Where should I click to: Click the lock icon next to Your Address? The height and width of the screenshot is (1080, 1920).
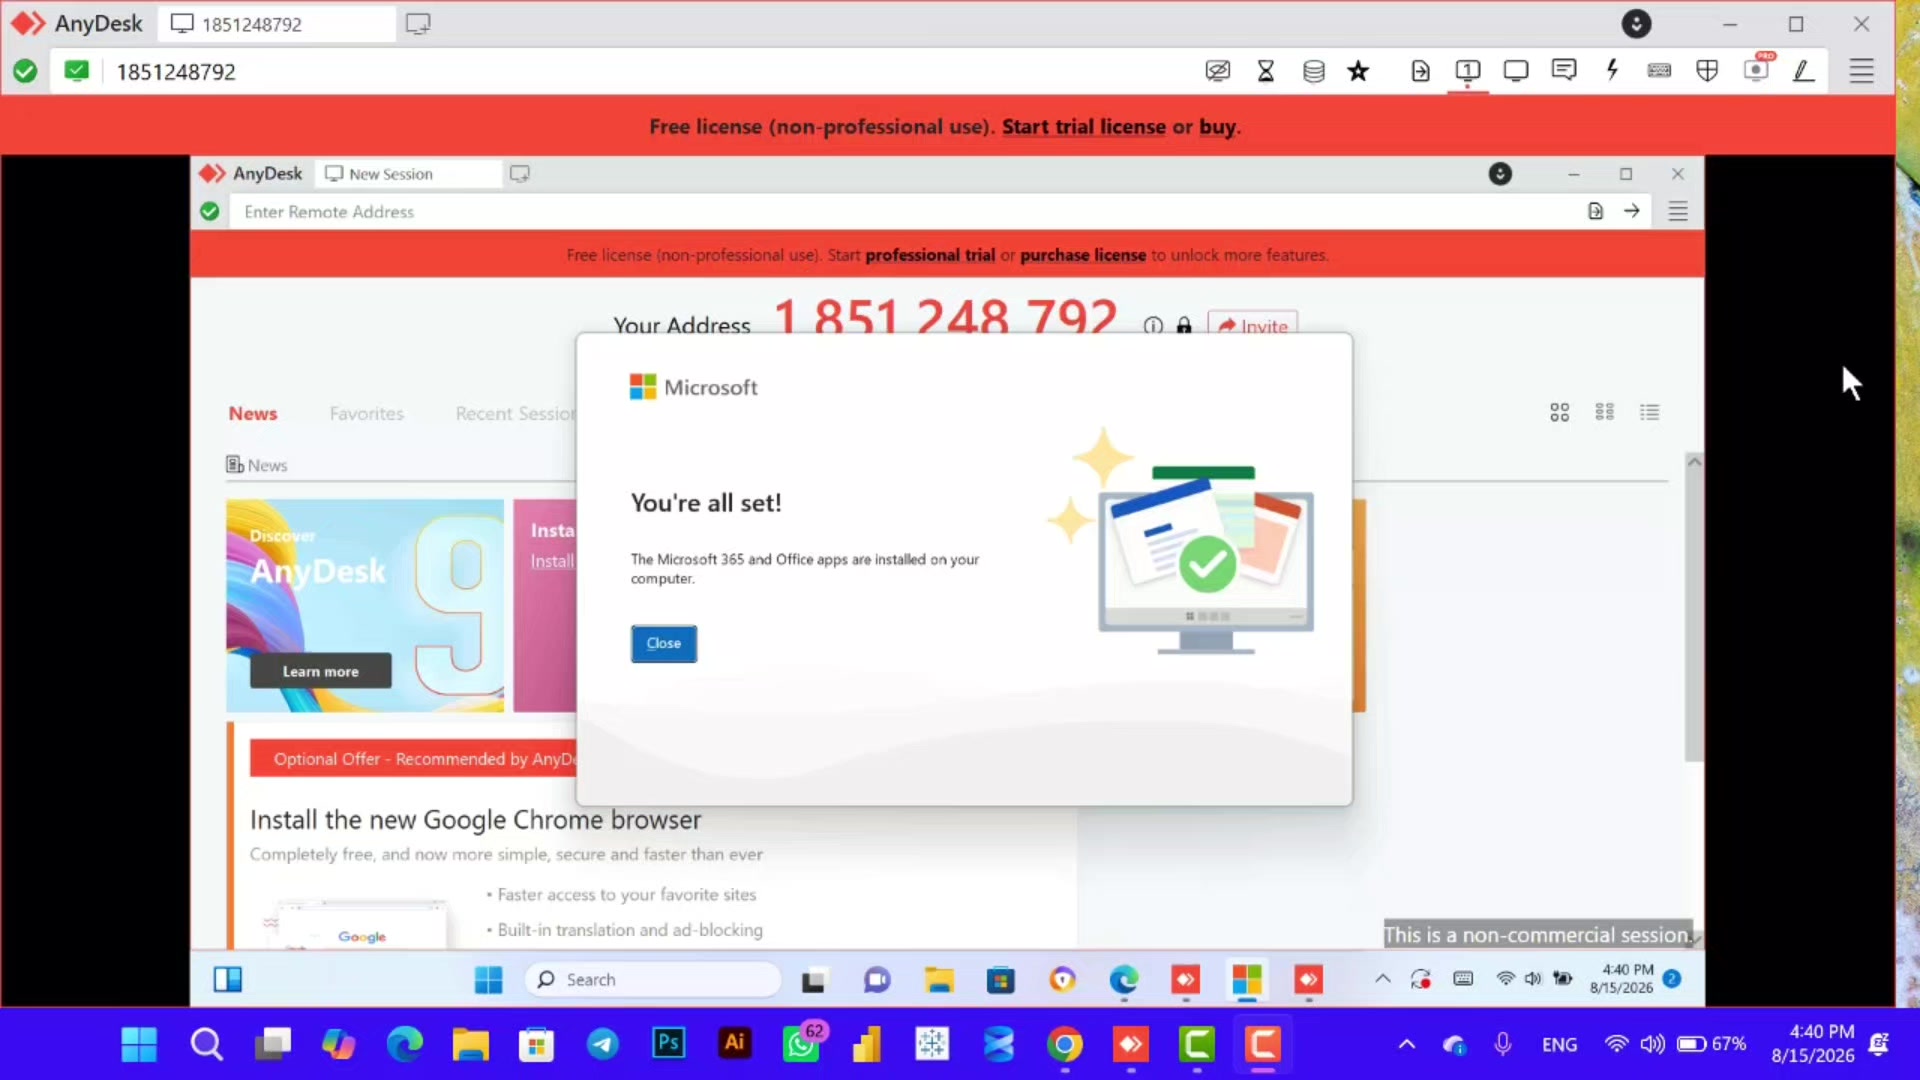click(x=1184, y=325)
